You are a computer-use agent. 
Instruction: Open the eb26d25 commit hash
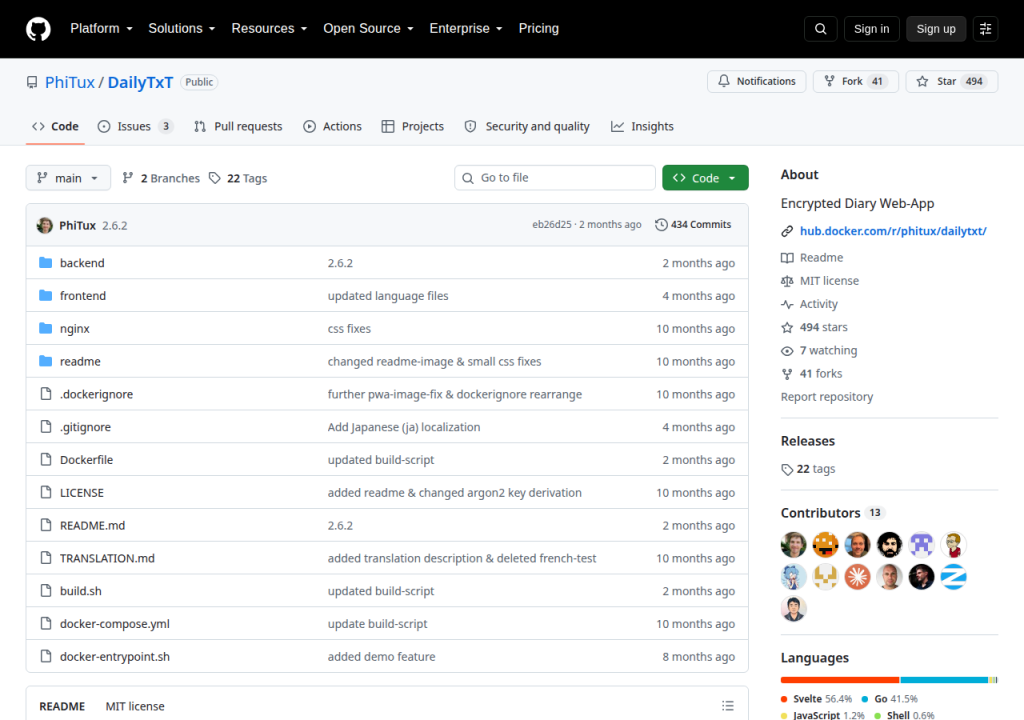click(x=552, y=225)
